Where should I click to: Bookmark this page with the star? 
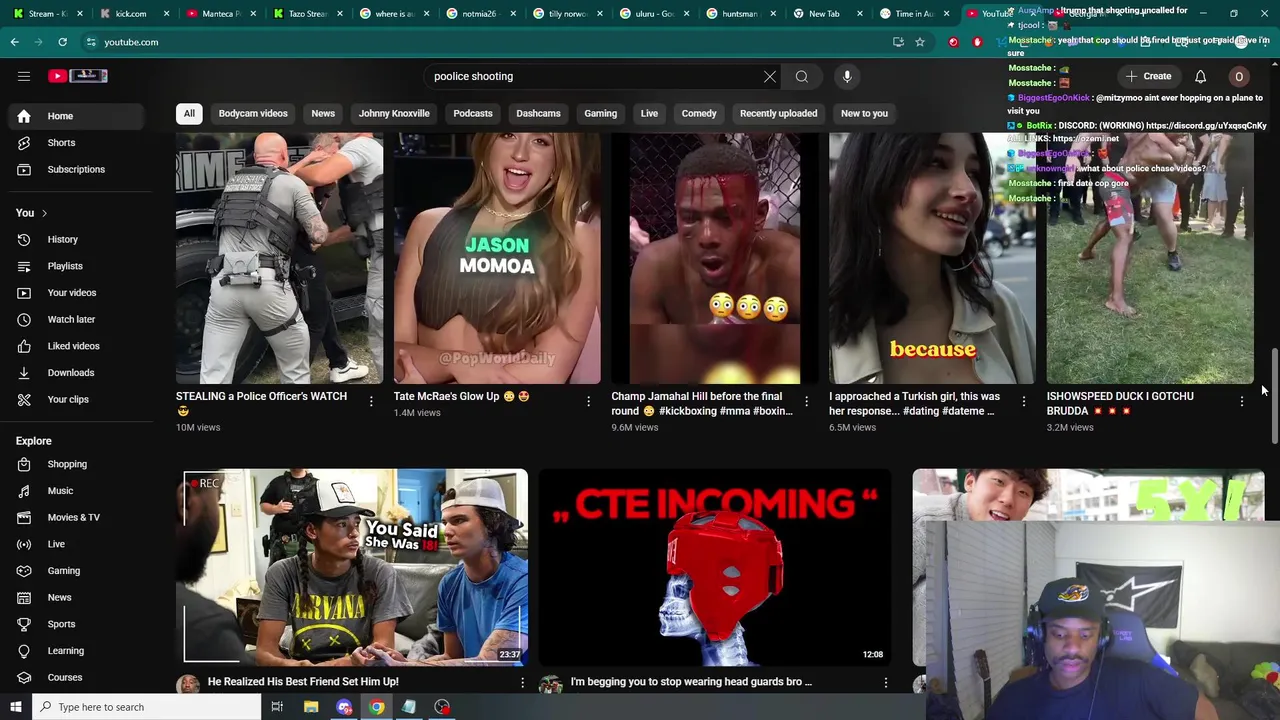click(x=920, y=42)
